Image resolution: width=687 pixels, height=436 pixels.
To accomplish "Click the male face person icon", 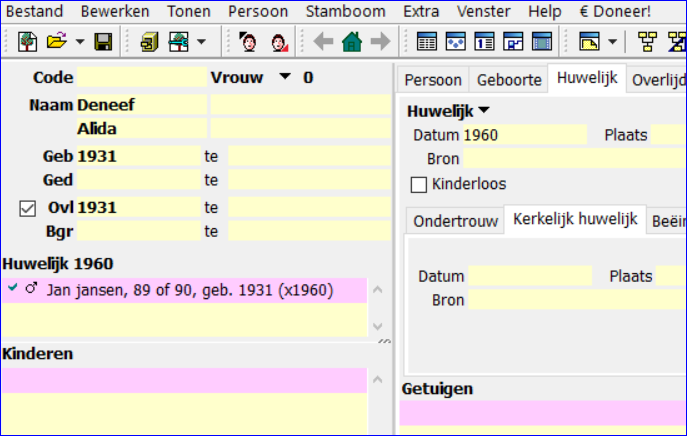I will pos(247,42).
